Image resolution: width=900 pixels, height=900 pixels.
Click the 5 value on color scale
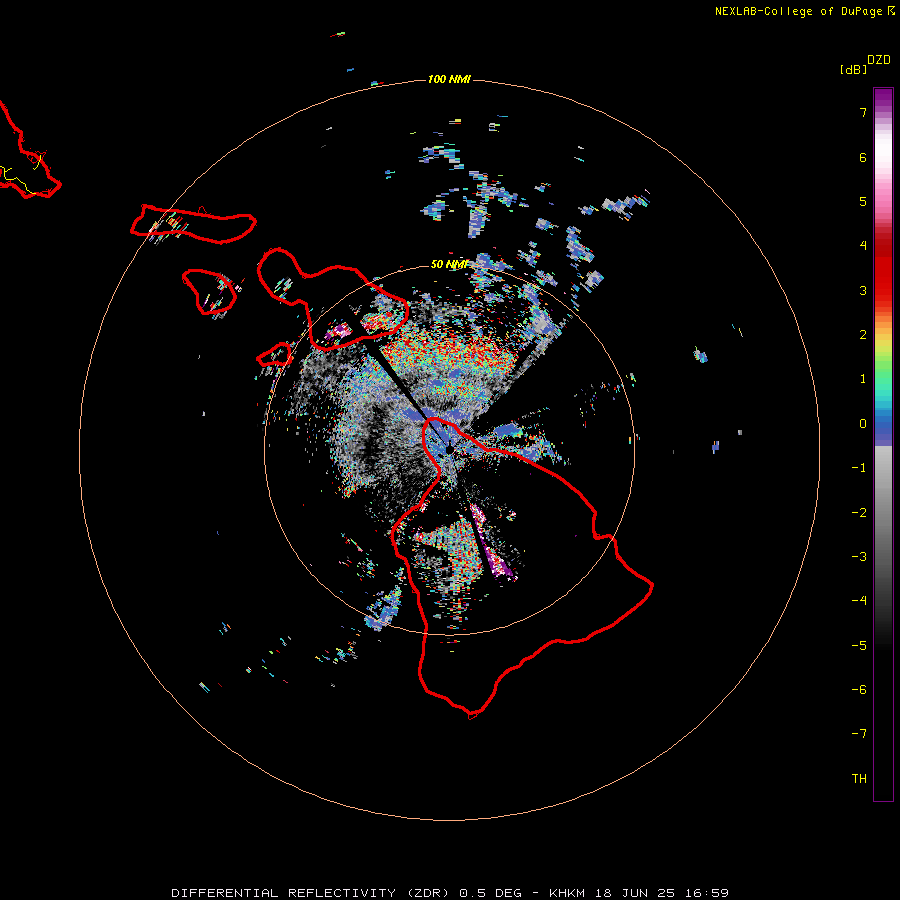(863, 201)
